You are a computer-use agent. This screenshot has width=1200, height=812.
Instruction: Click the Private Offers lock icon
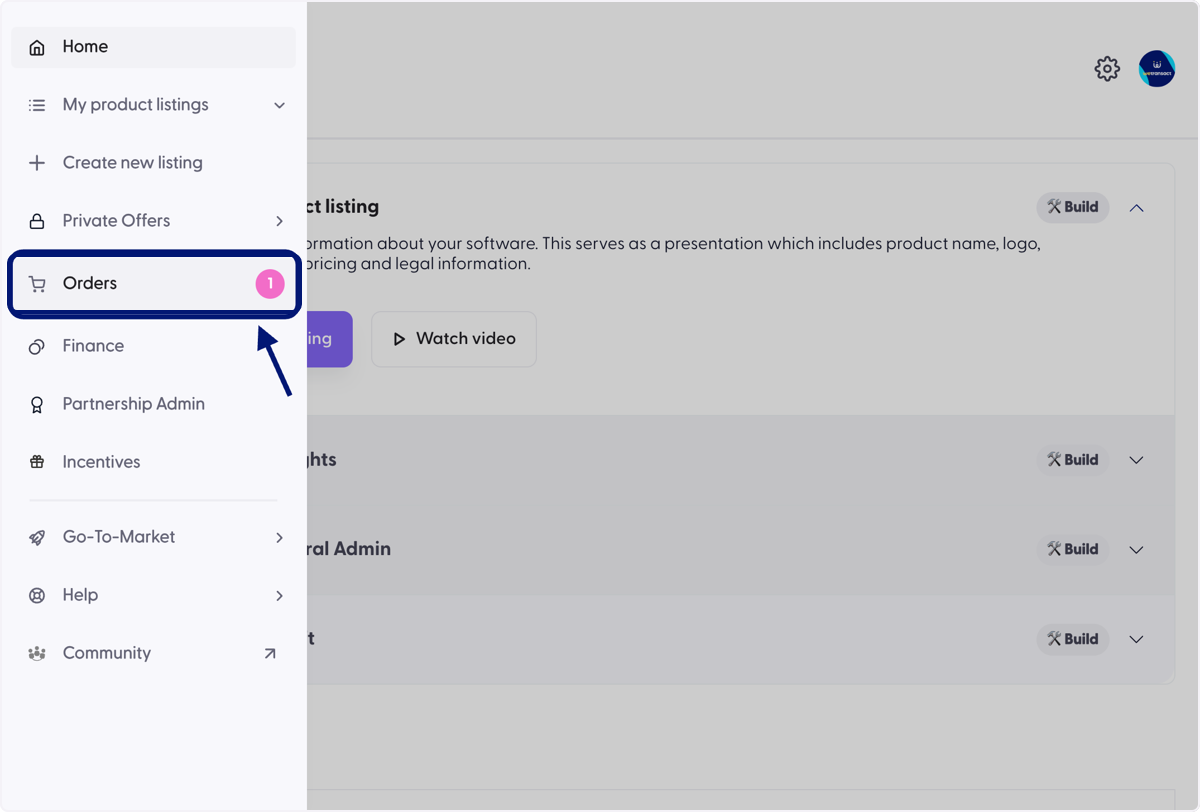point(37,221)
